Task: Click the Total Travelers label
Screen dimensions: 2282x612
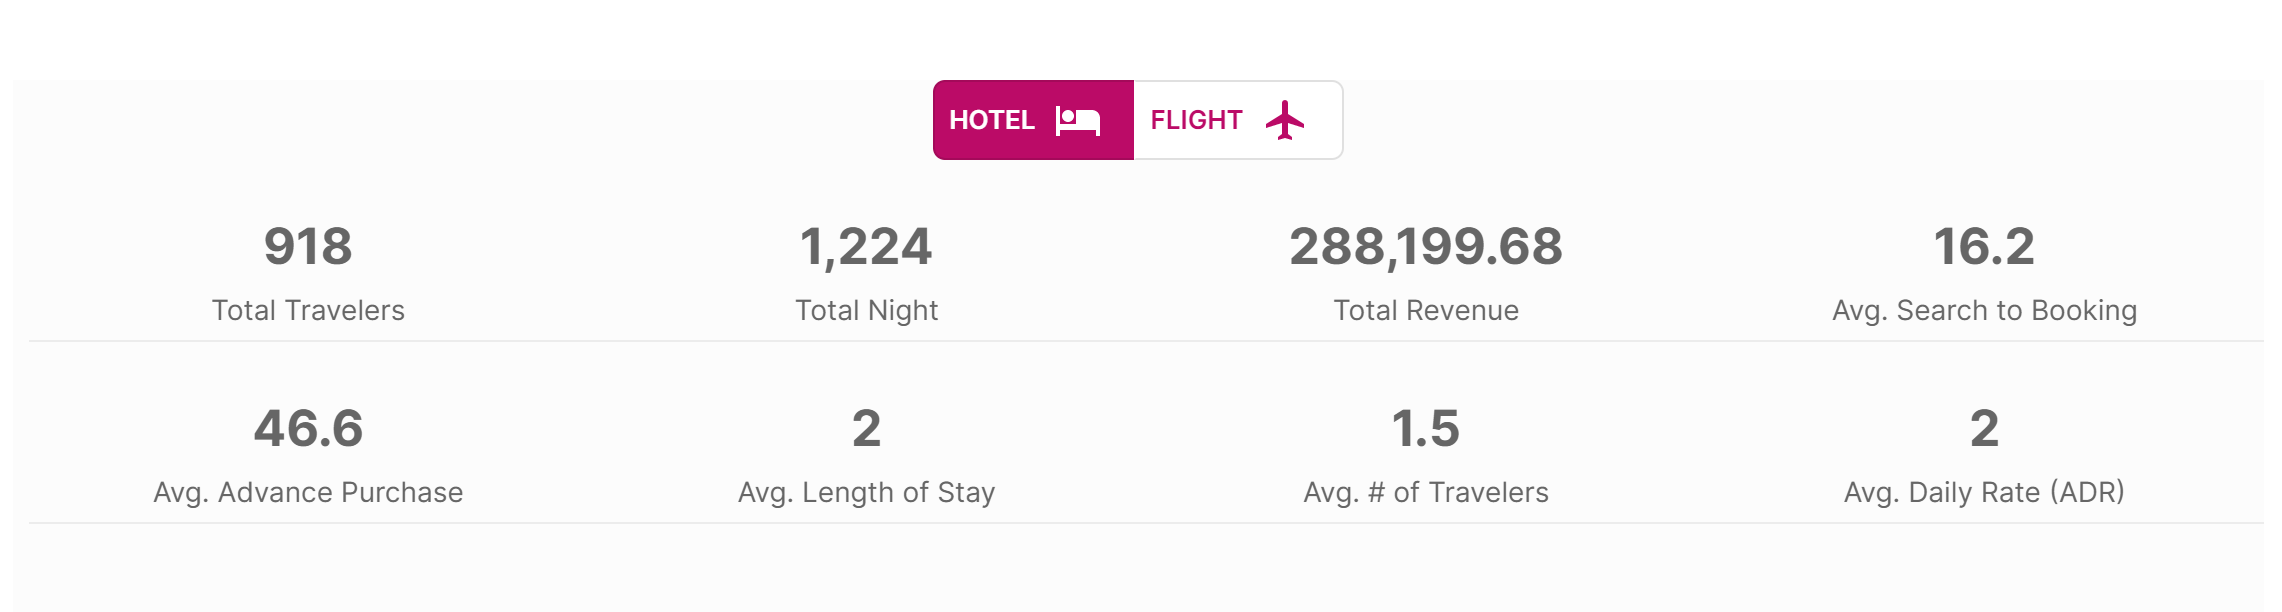Action: click(308, 310)
